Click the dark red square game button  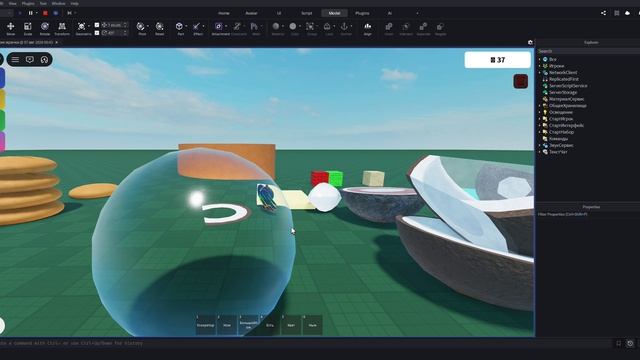pyautogui.click(x=520, y=81)
